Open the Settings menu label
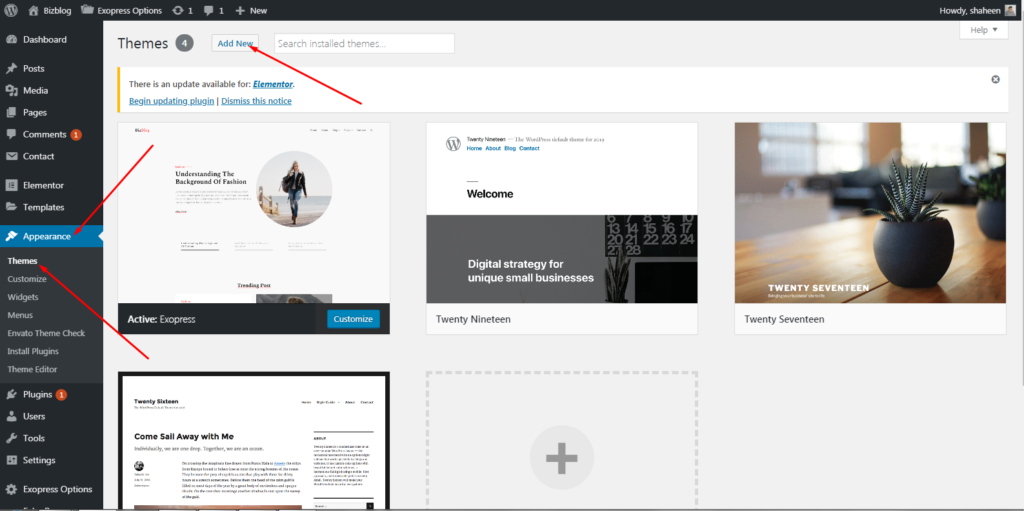This screenshot has height=511, width=1024. click(39, 460)
